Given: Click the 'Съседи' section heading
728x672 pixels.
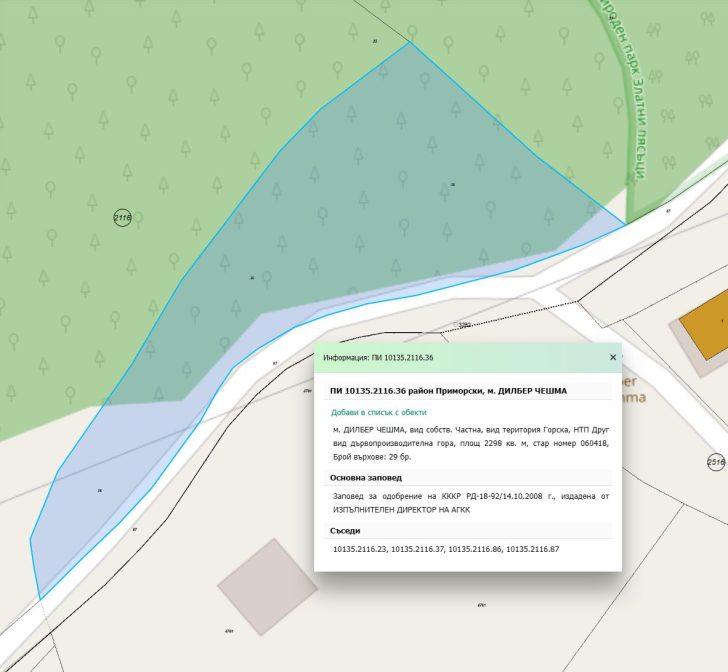Looking at the screenshot, I should pyautogui.click(x=345, y=531).
